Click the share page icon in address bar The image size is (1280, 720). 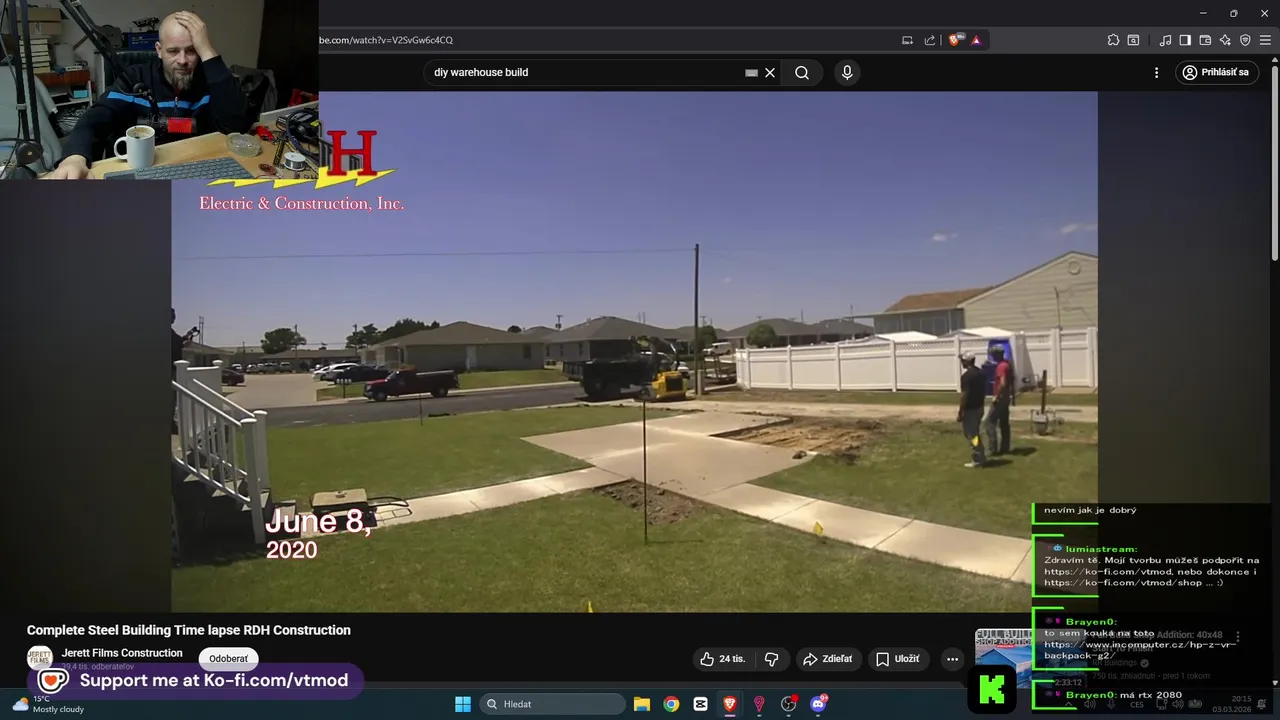(930, 40)
